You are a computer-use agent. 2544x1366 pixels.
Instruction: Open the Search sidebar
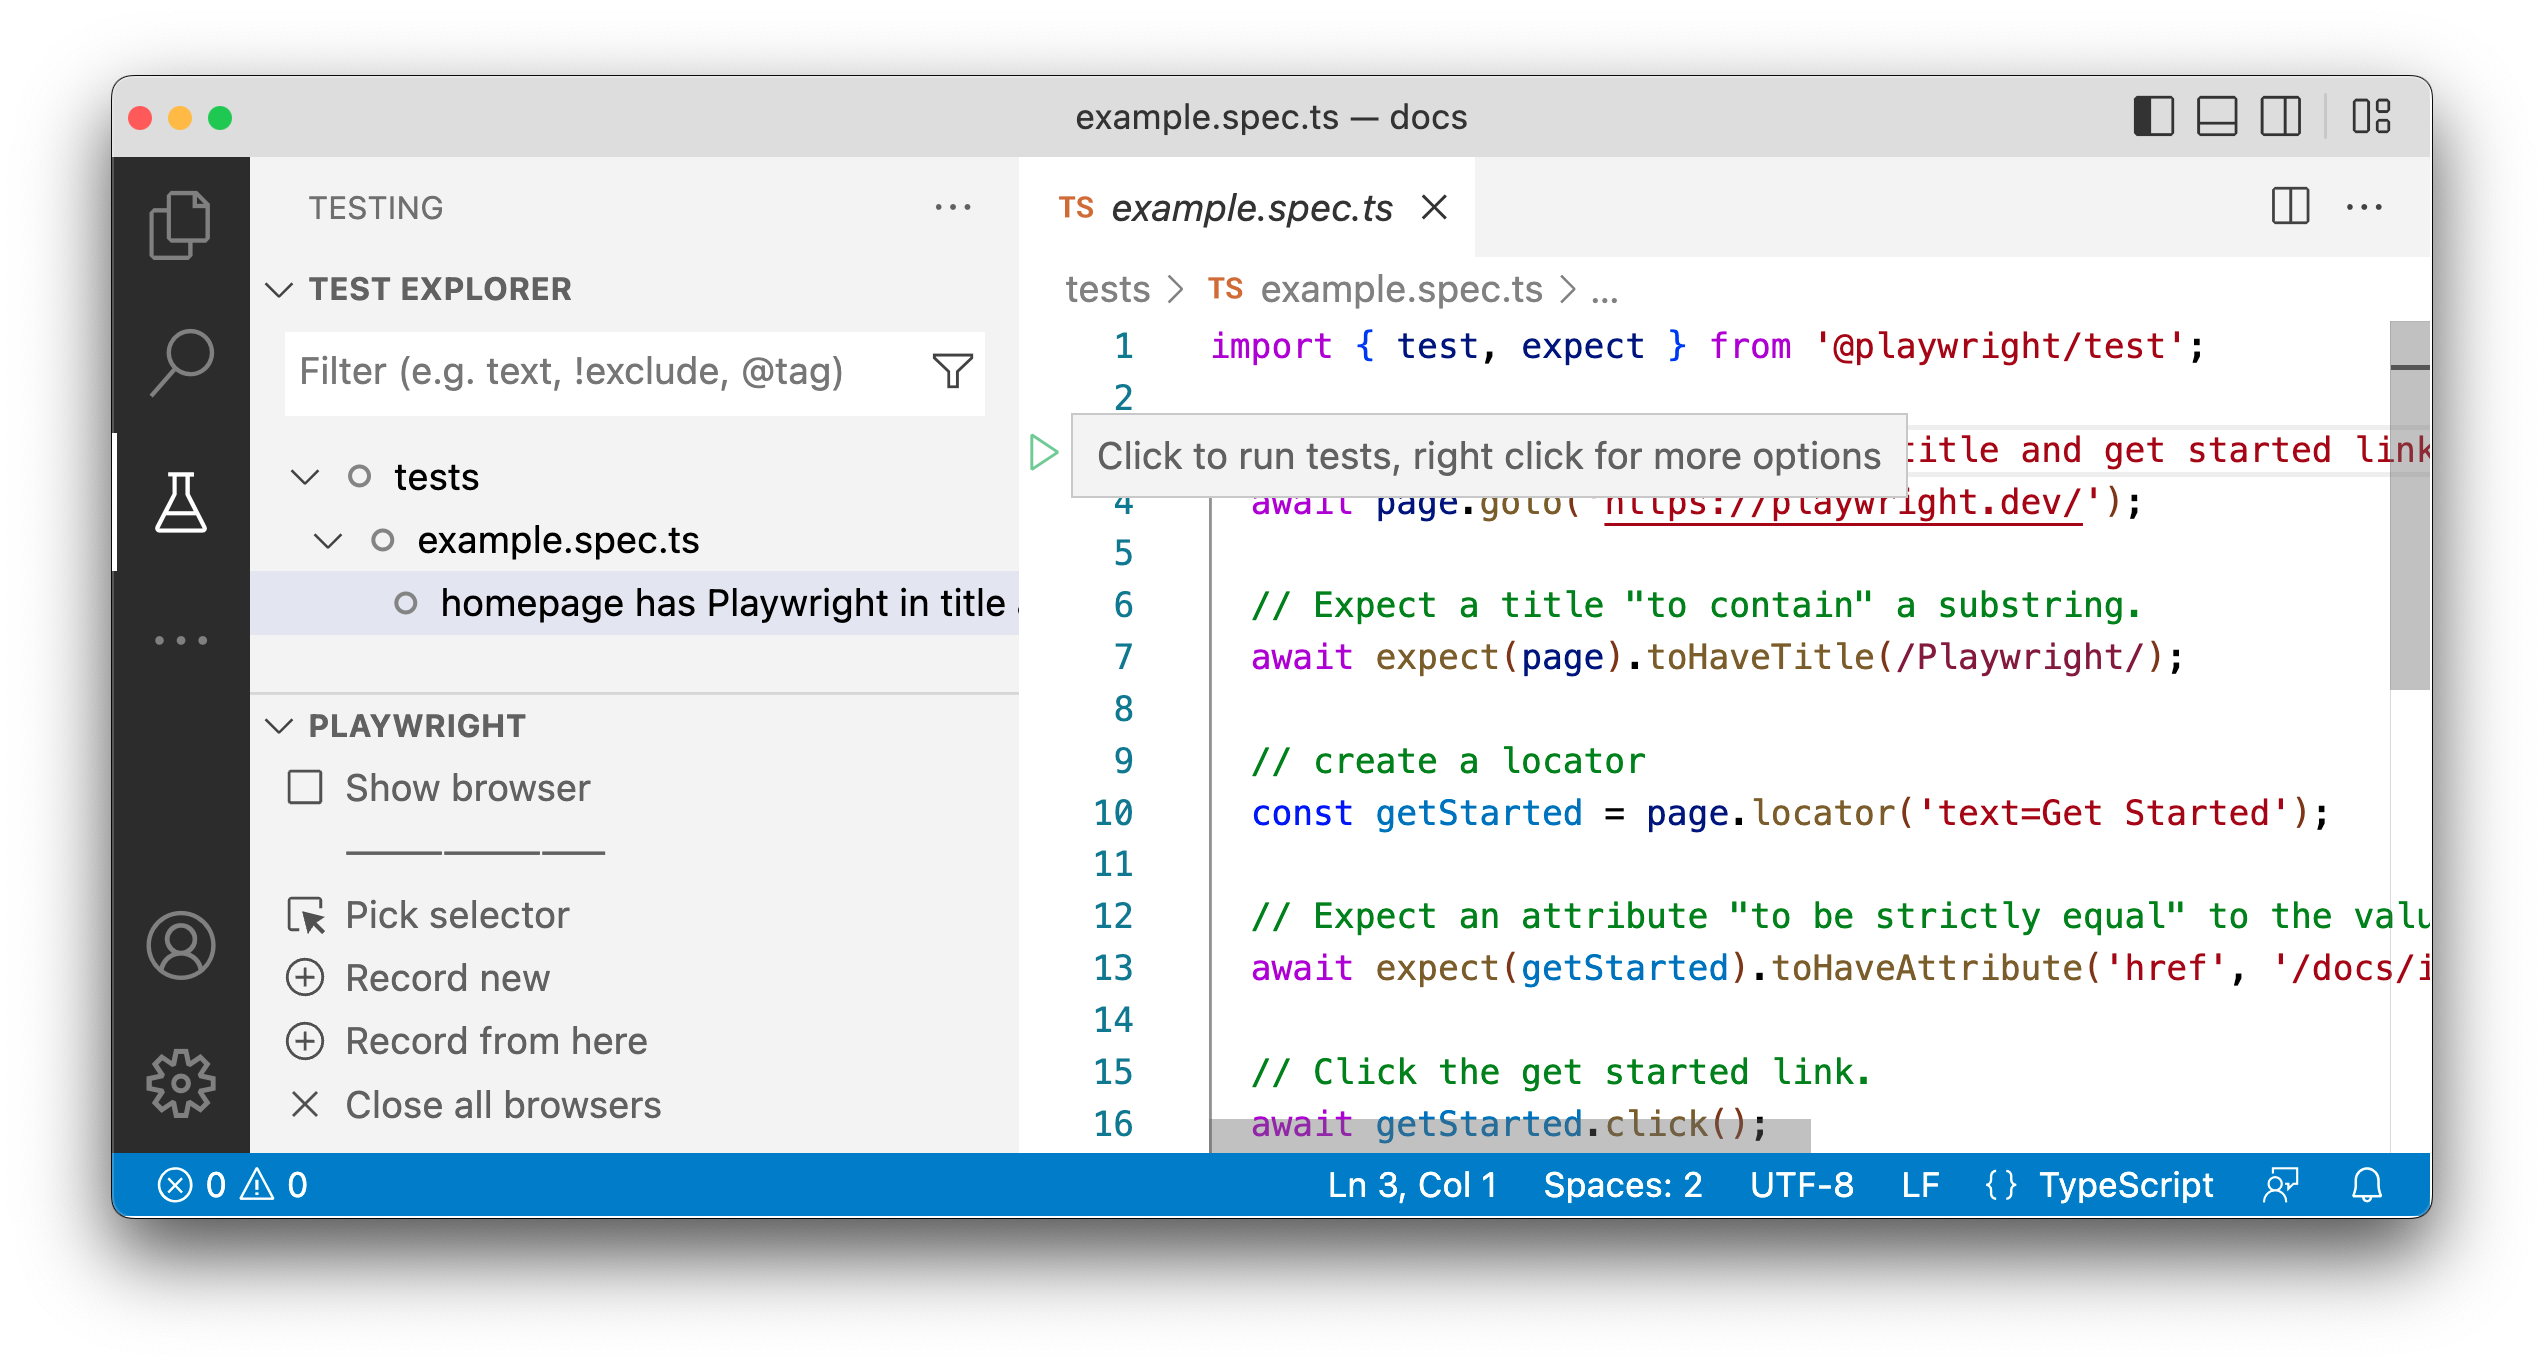point(182,360)
